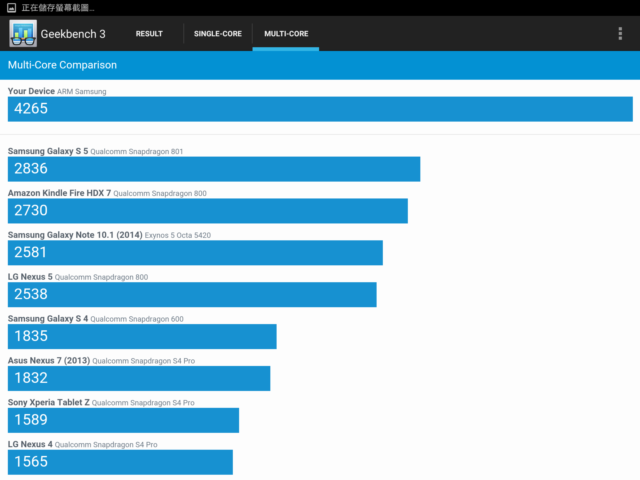Tap the LG Nexus 5 label
The height and width of the screenshot is (480, 640).
pos(78,277)
